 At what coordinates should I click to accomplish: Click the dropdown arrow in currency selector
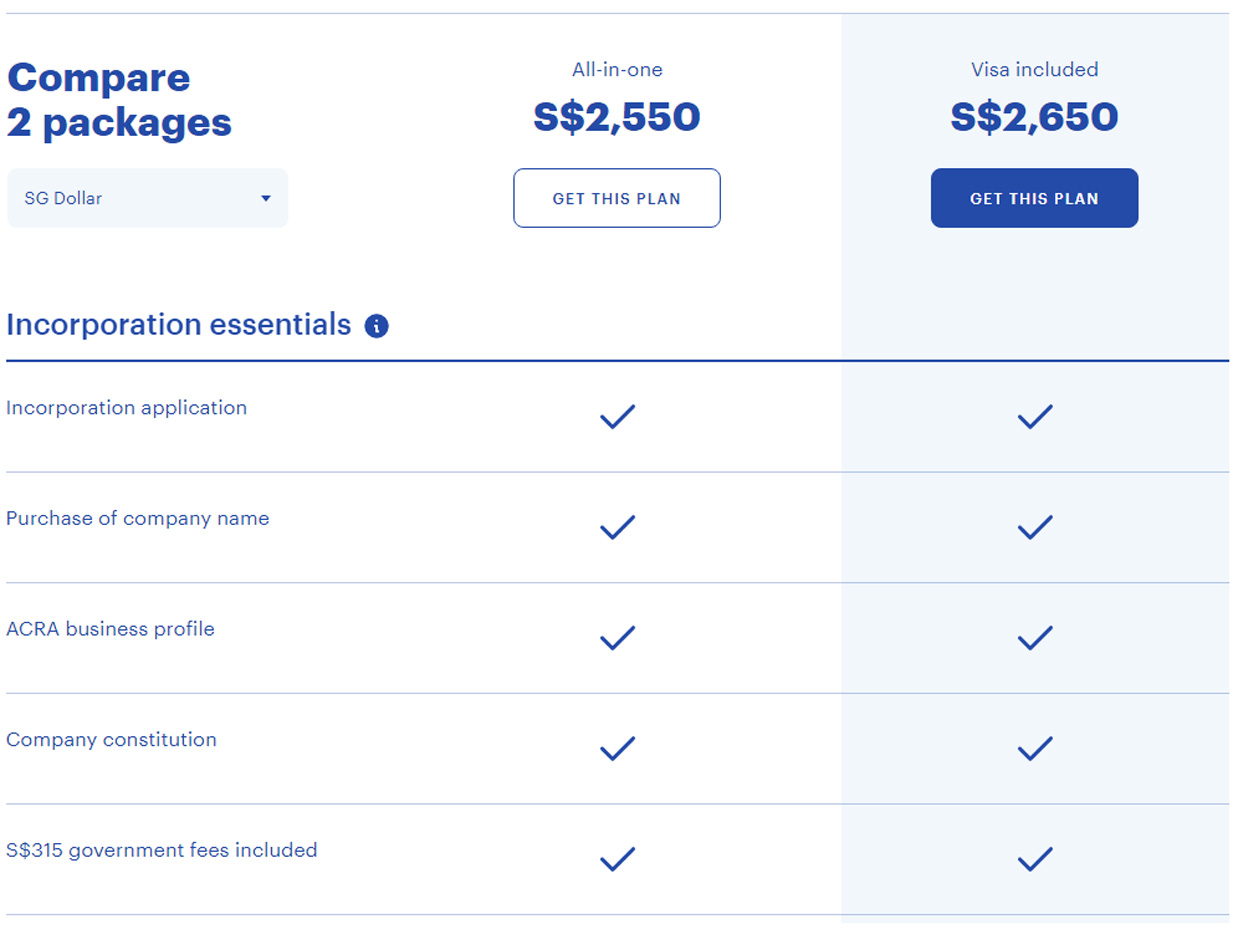266,198
